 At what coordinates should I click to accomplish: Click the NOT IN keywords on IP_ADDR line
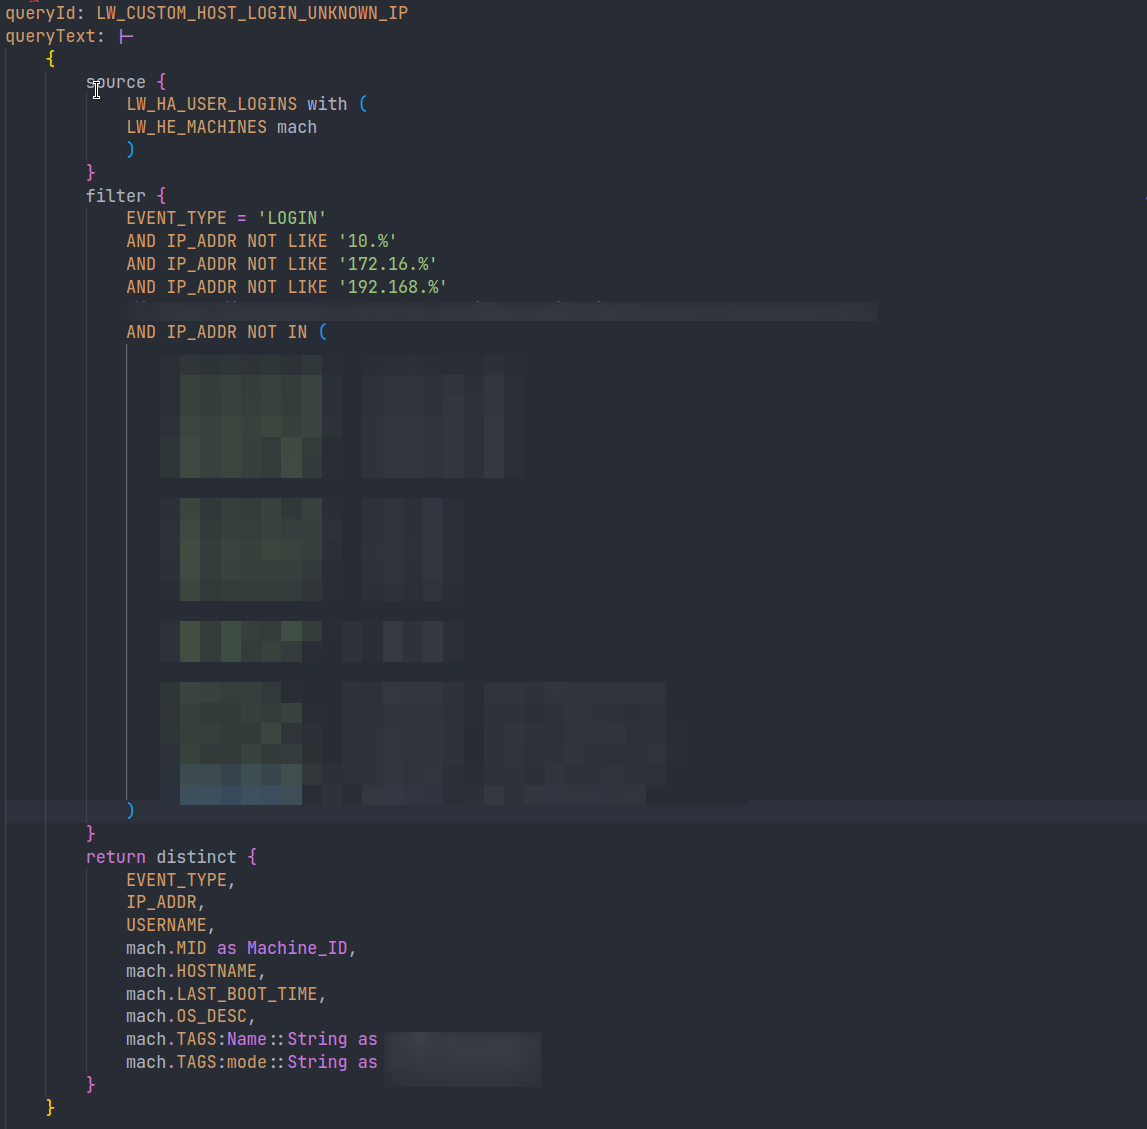coord(277,332)
